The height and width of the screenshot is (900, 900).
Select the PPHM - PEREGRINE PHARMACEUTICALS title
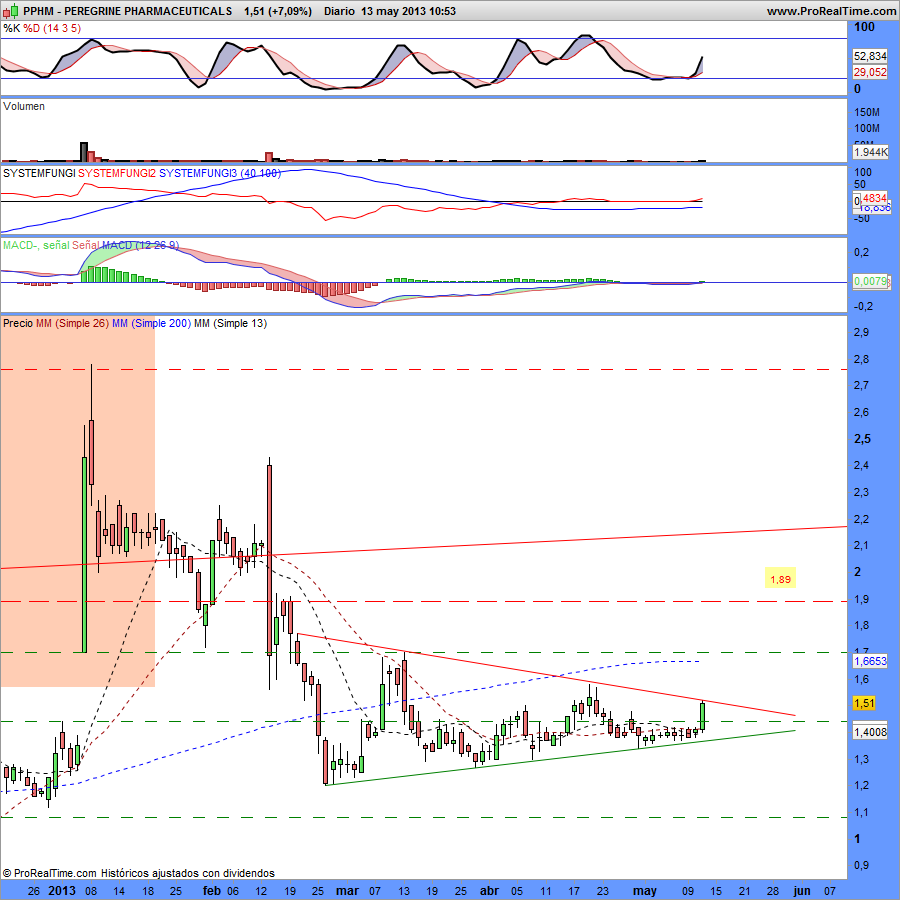pyautogui.click(x=127, y=11)
